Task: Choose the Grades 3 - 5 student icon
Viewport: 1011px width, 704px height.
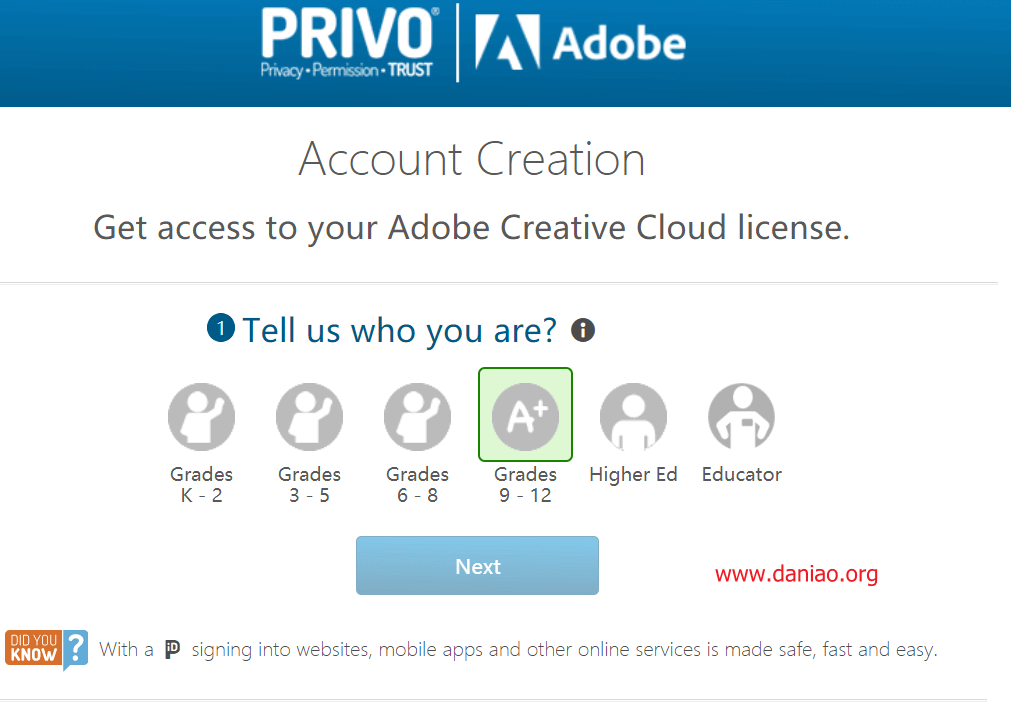Action: 309,416
